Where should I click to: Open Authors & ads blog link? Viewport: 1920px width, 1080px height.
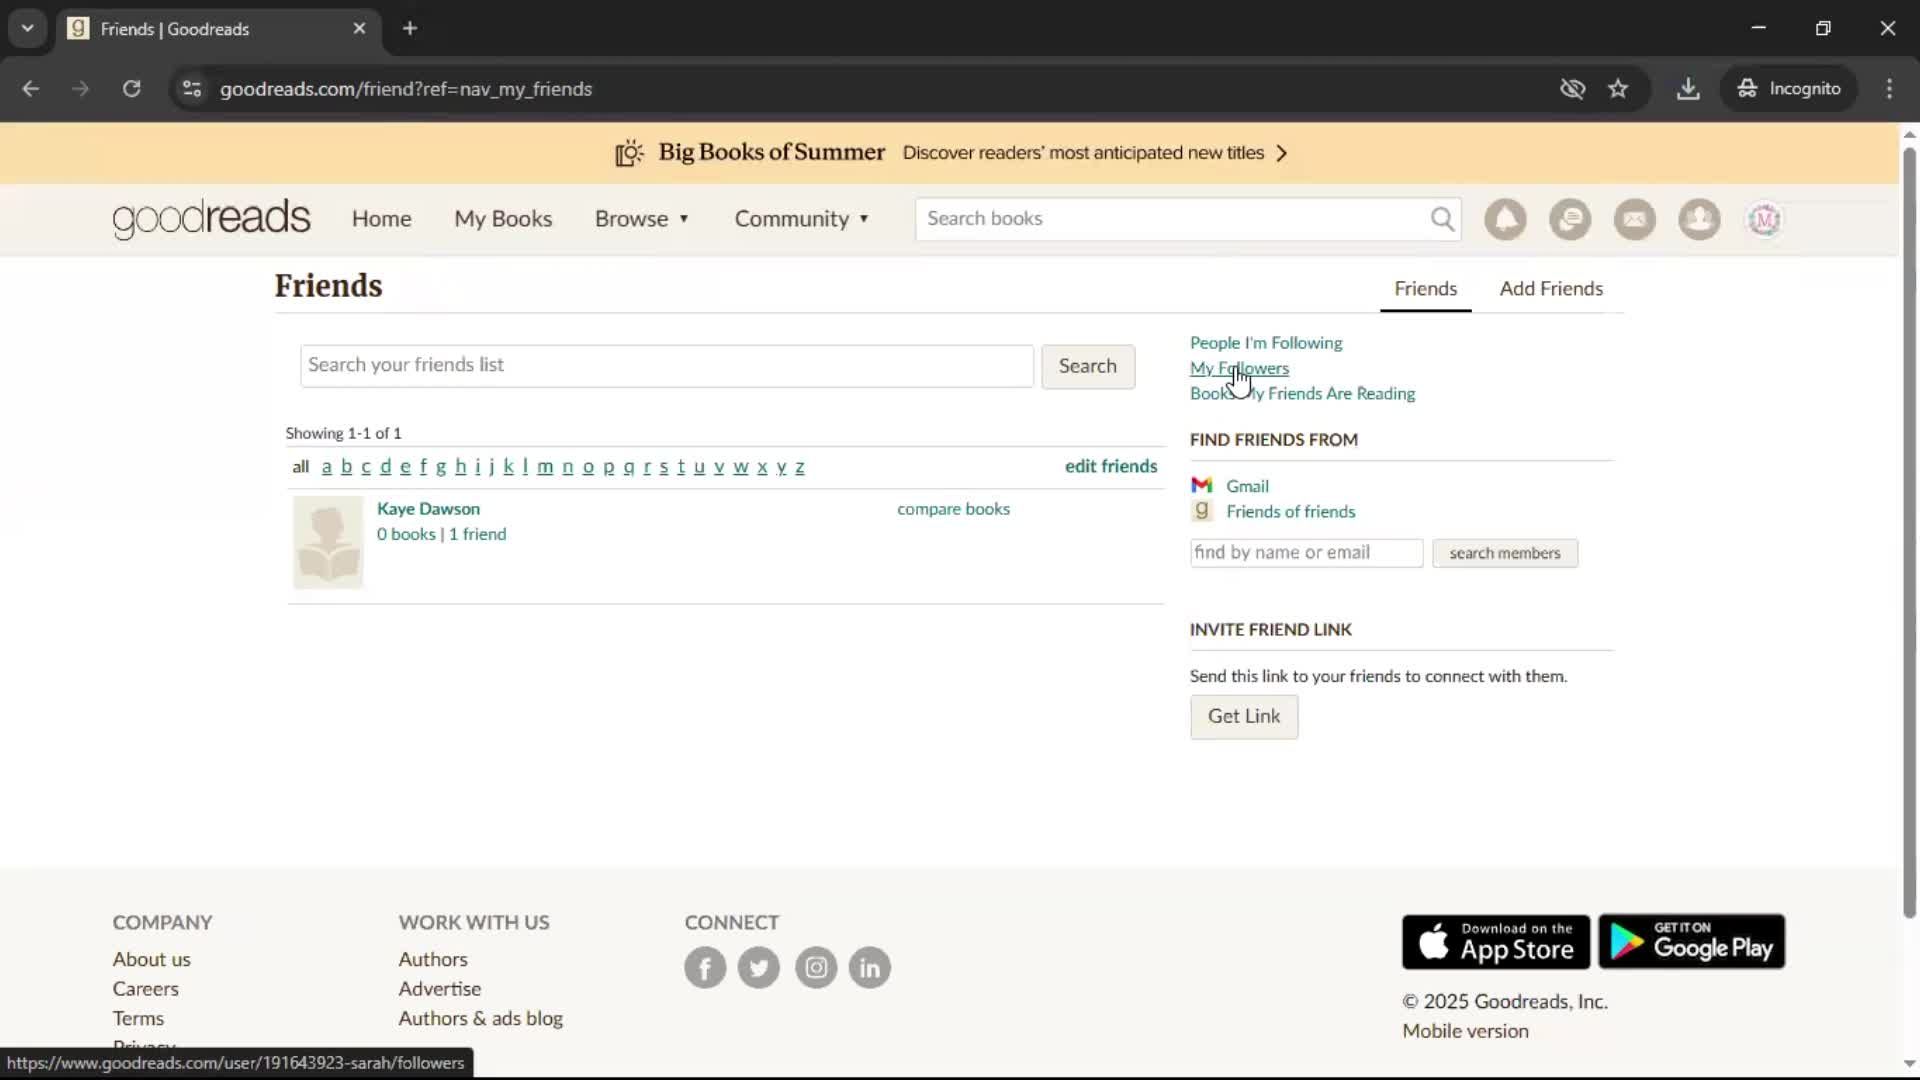pyautogui.click(x=480, y=1019)
